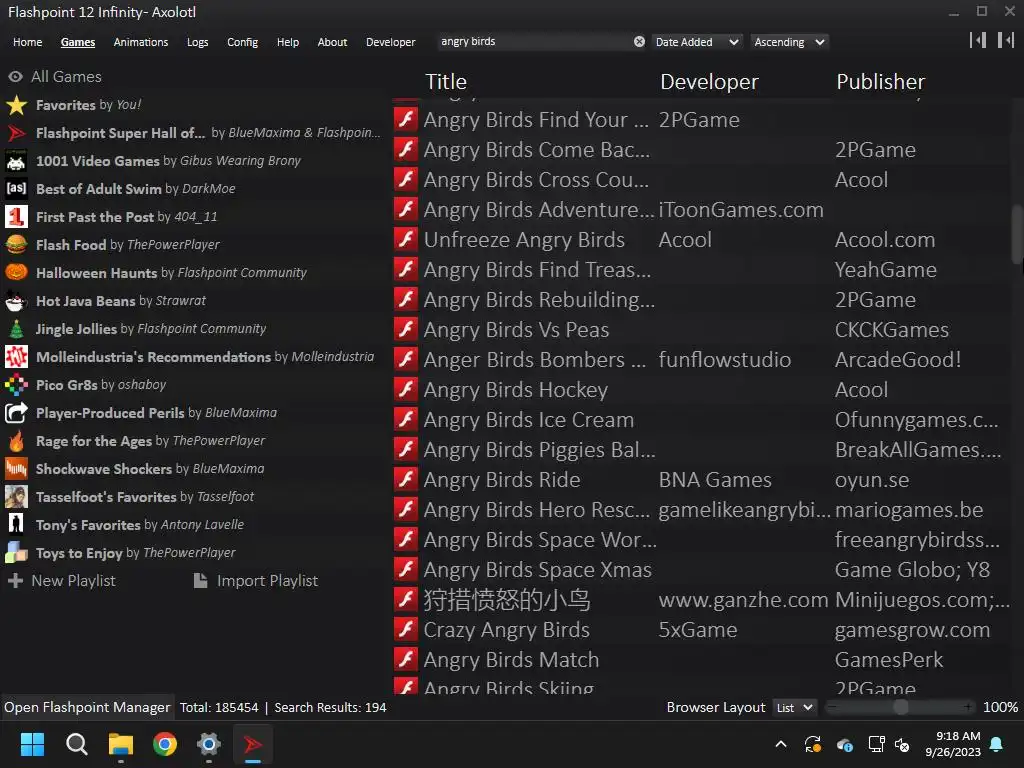The image size is (1024, 768).
Task: Create a New Playlist
Action: pos(62,581)
